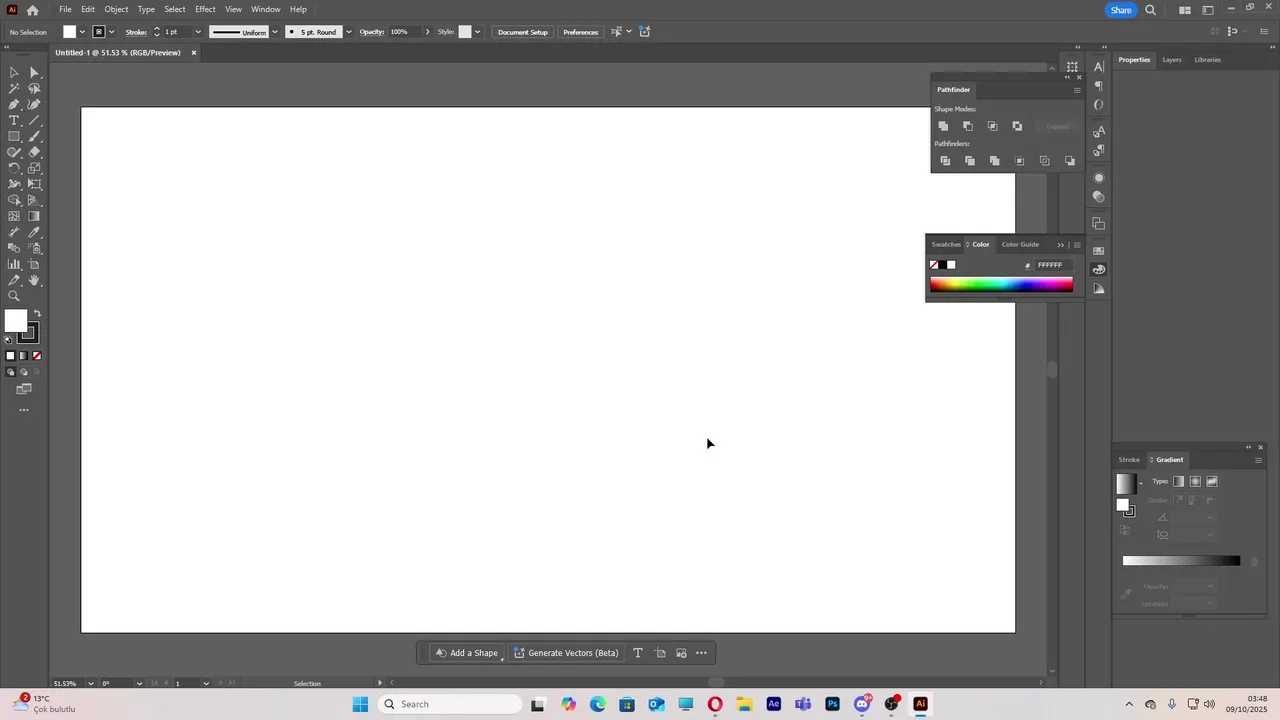Click the Divide pathfinder icon
Screen dimensions: 1280x720
click(x=945, y=161)
